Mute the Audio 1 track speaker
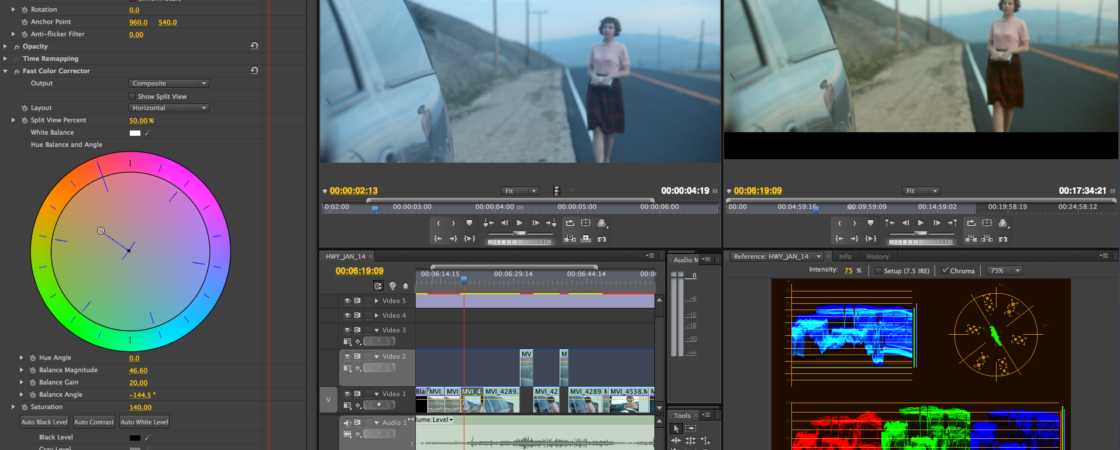1120x450 pixels. (347, 423)
